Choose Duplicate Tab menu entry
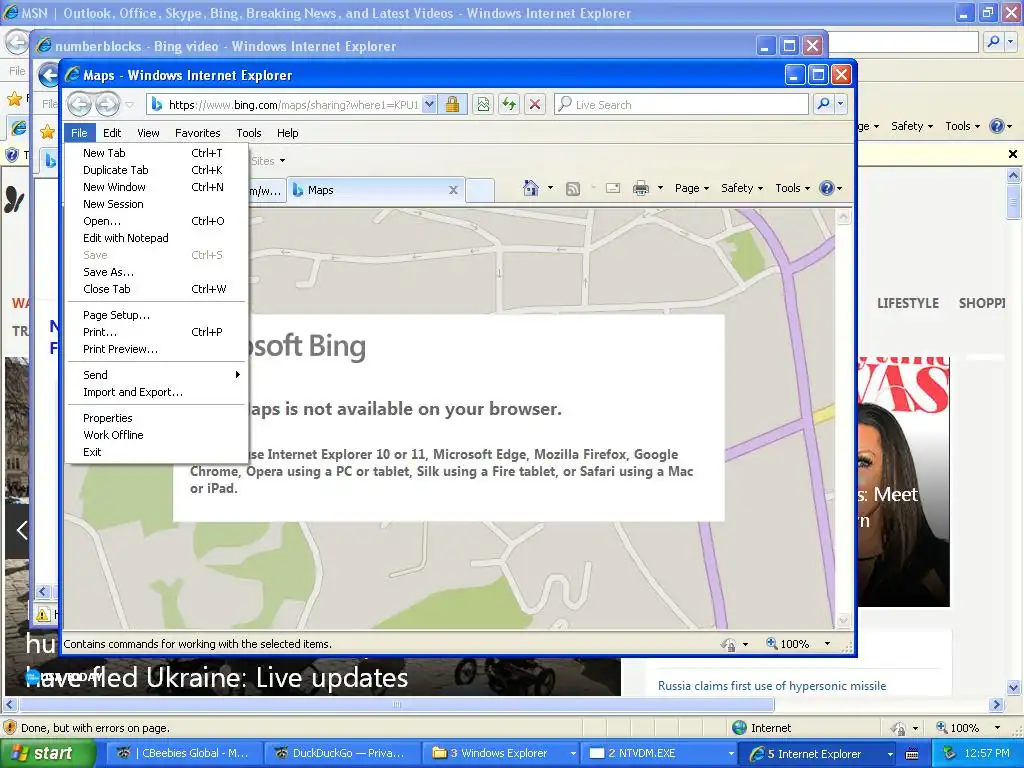The width and height of the screenshot is (1024, 768). point(156,170)
